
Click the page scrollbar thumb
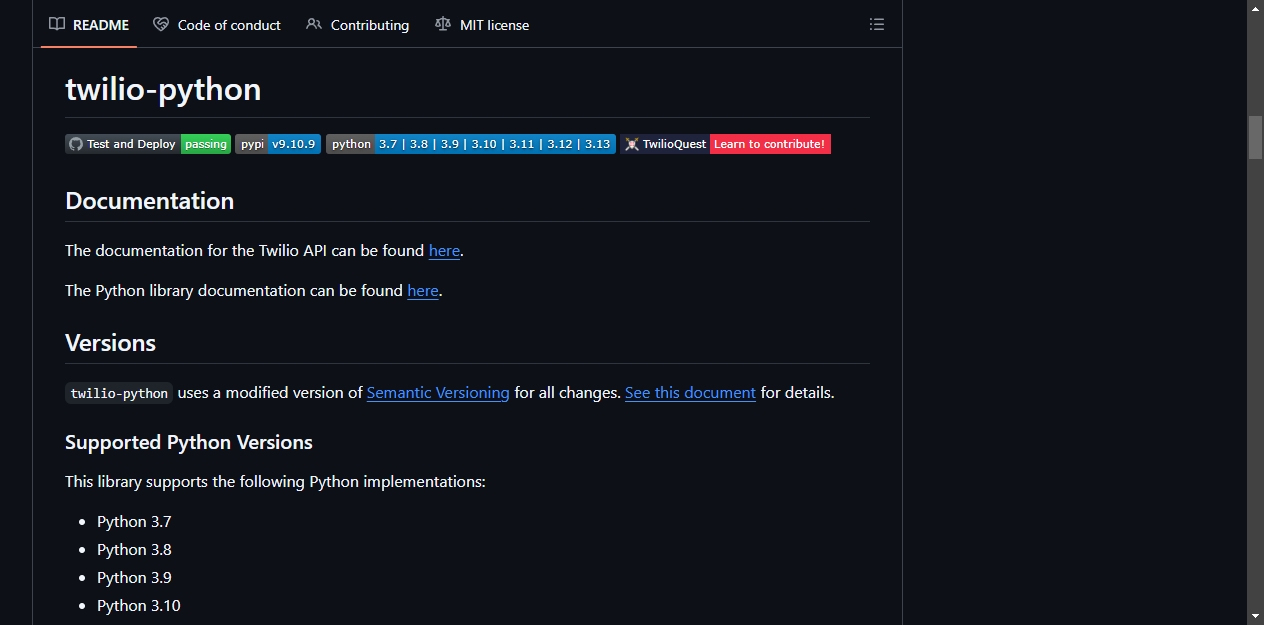pyautogui.click(x=1255, y=138)
